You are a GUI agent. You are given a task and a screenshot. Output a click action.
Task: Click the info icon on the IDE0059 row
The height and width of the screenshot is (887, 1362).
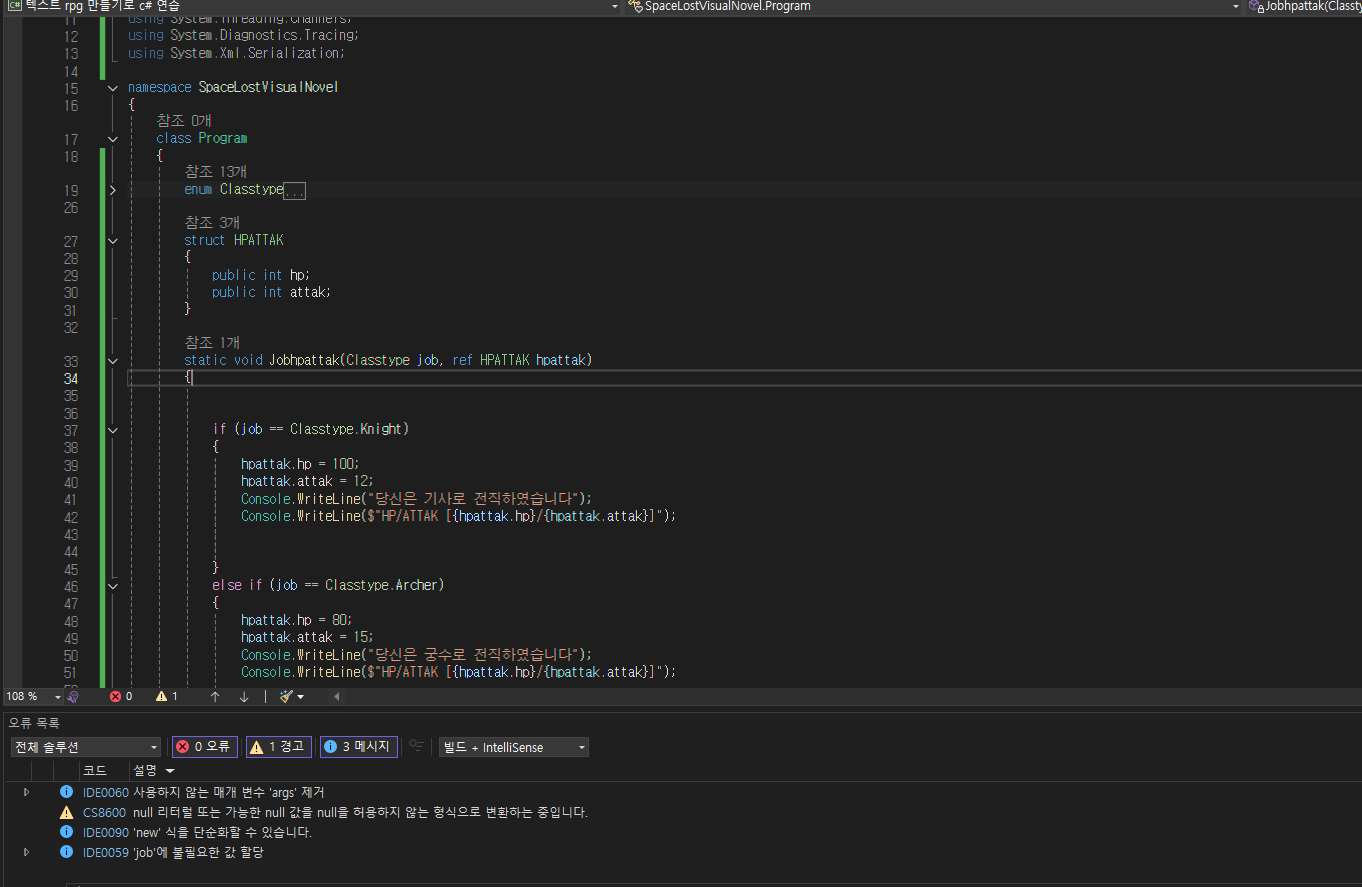pos(67,852)
